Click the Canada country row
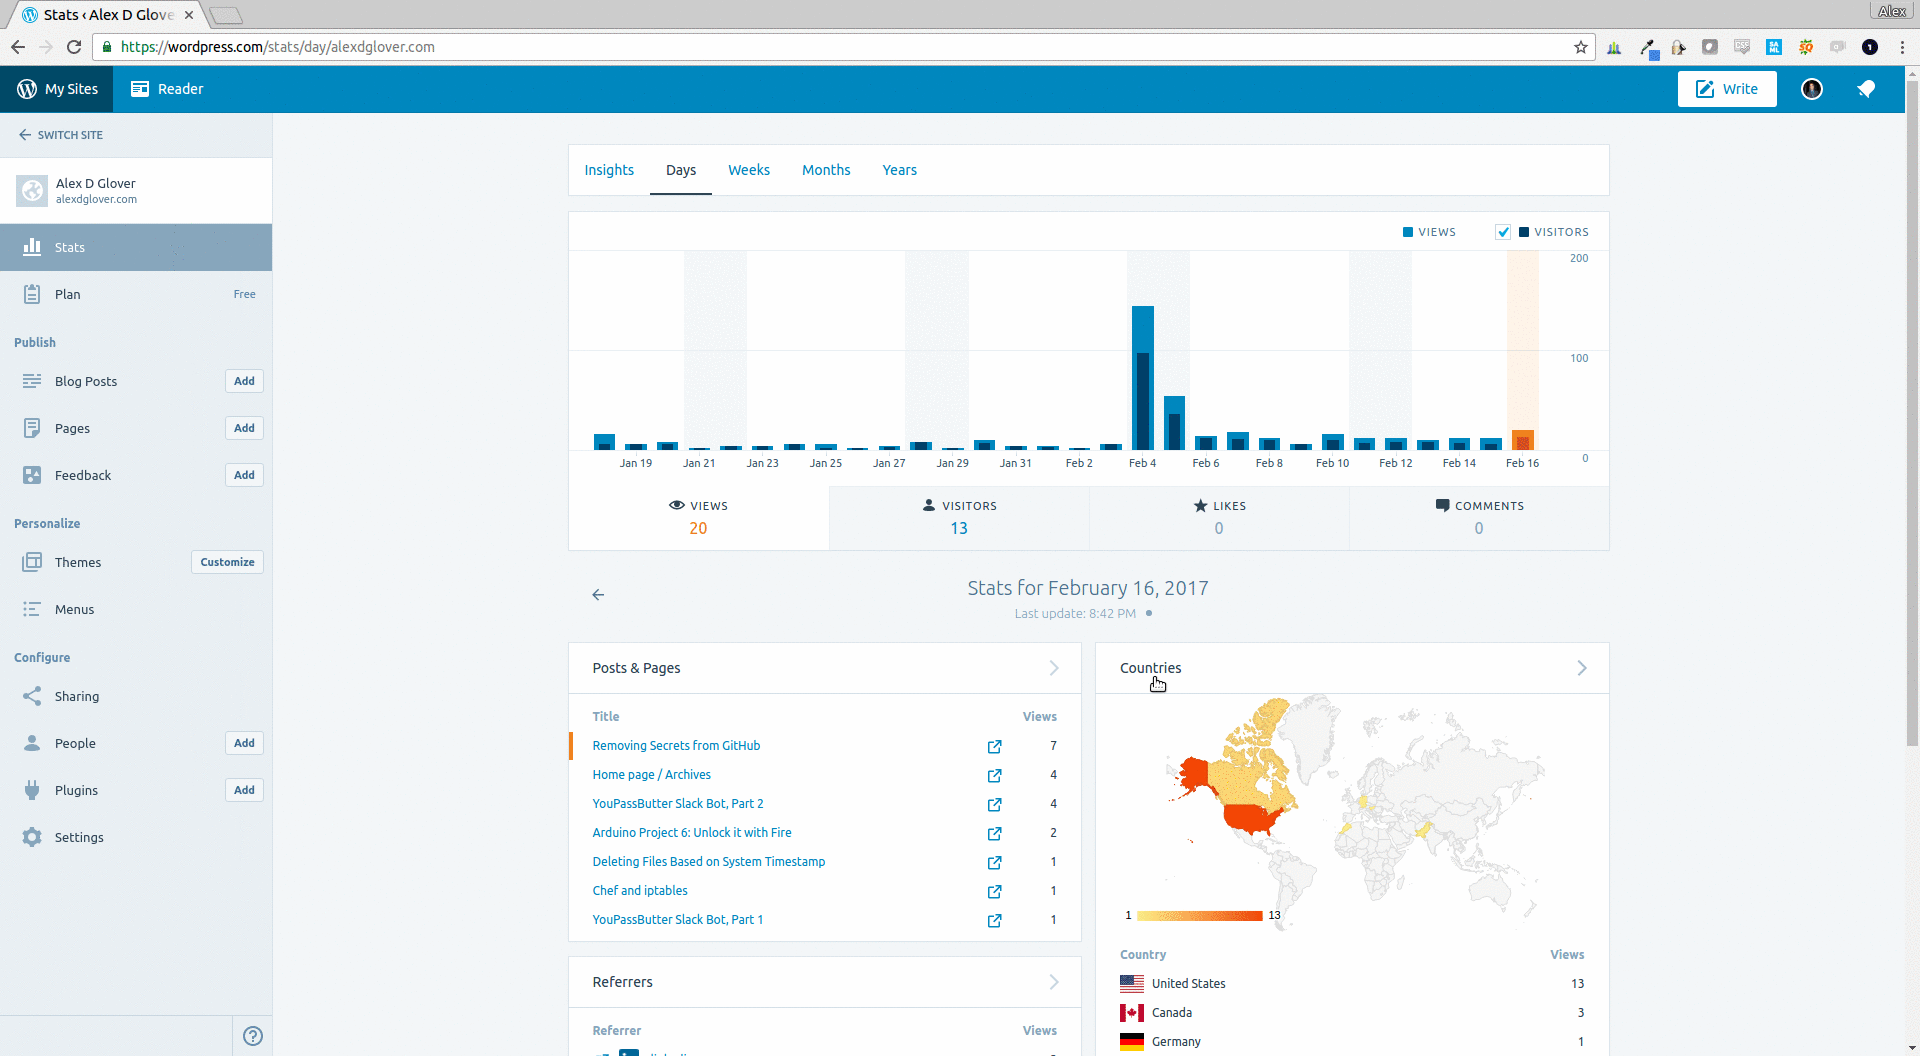Viewport: 1920px width, 1056px height. tap(1352, 1013)
